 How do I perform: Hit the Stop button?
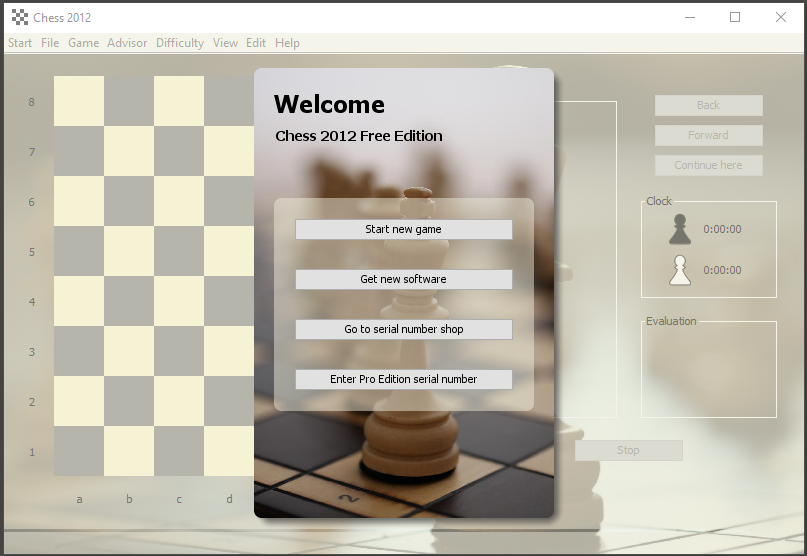click(628, 450)
